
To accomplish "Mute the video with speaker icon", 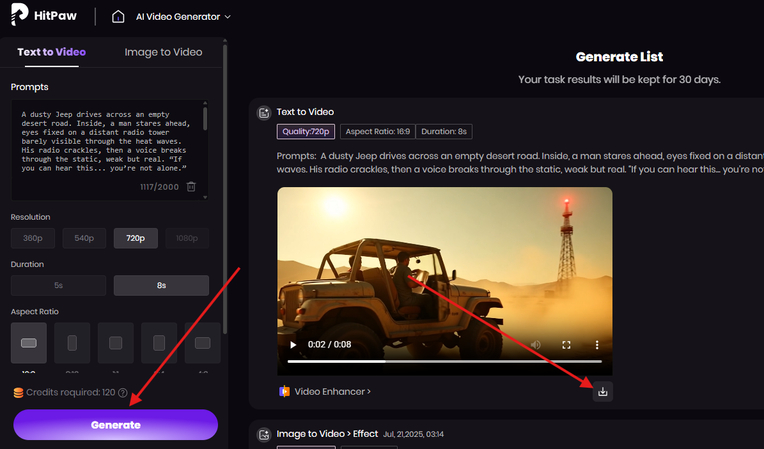I will click(535, 345).
